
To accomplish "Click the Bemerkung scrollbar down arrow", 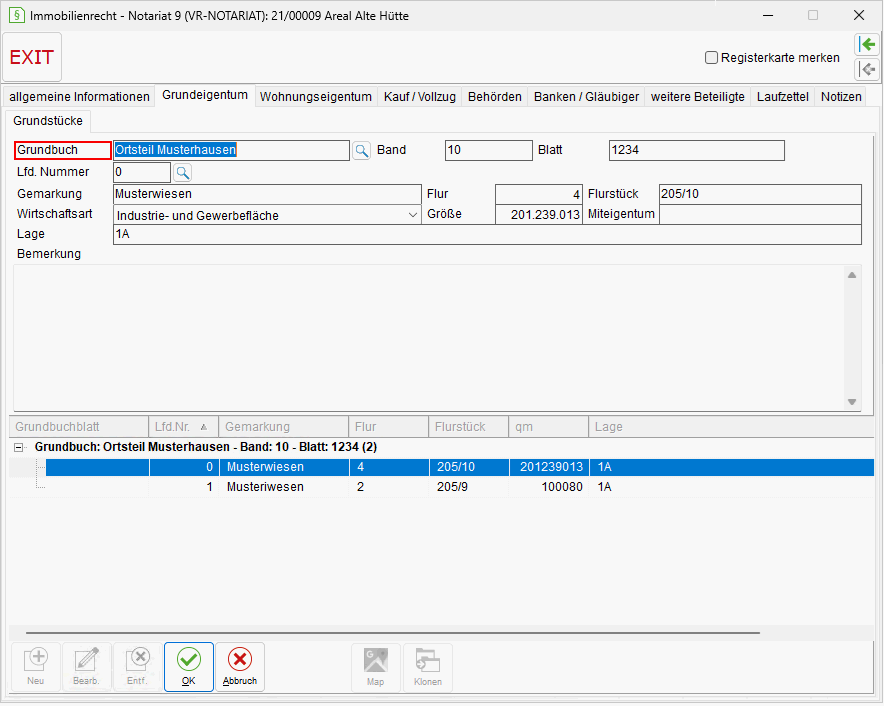I will 852,402.
